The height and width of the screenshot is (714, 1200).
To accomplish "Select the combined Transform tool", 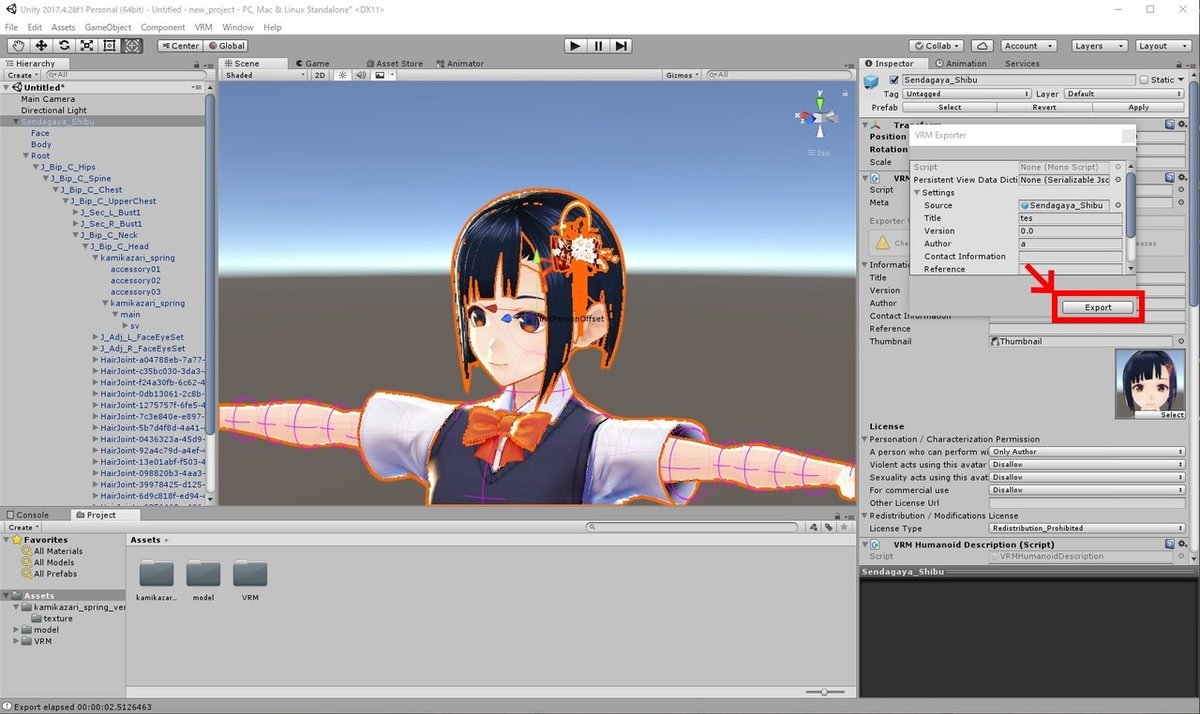I will (133, 45).
